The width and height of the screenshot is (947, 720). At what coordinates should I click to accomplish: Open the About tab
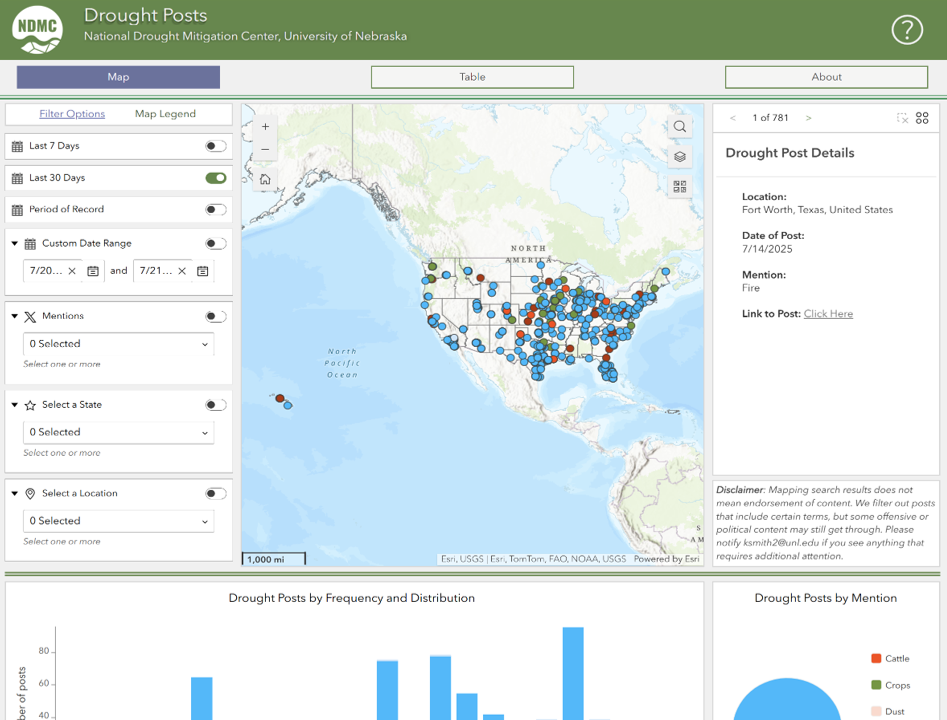point(826,77)
